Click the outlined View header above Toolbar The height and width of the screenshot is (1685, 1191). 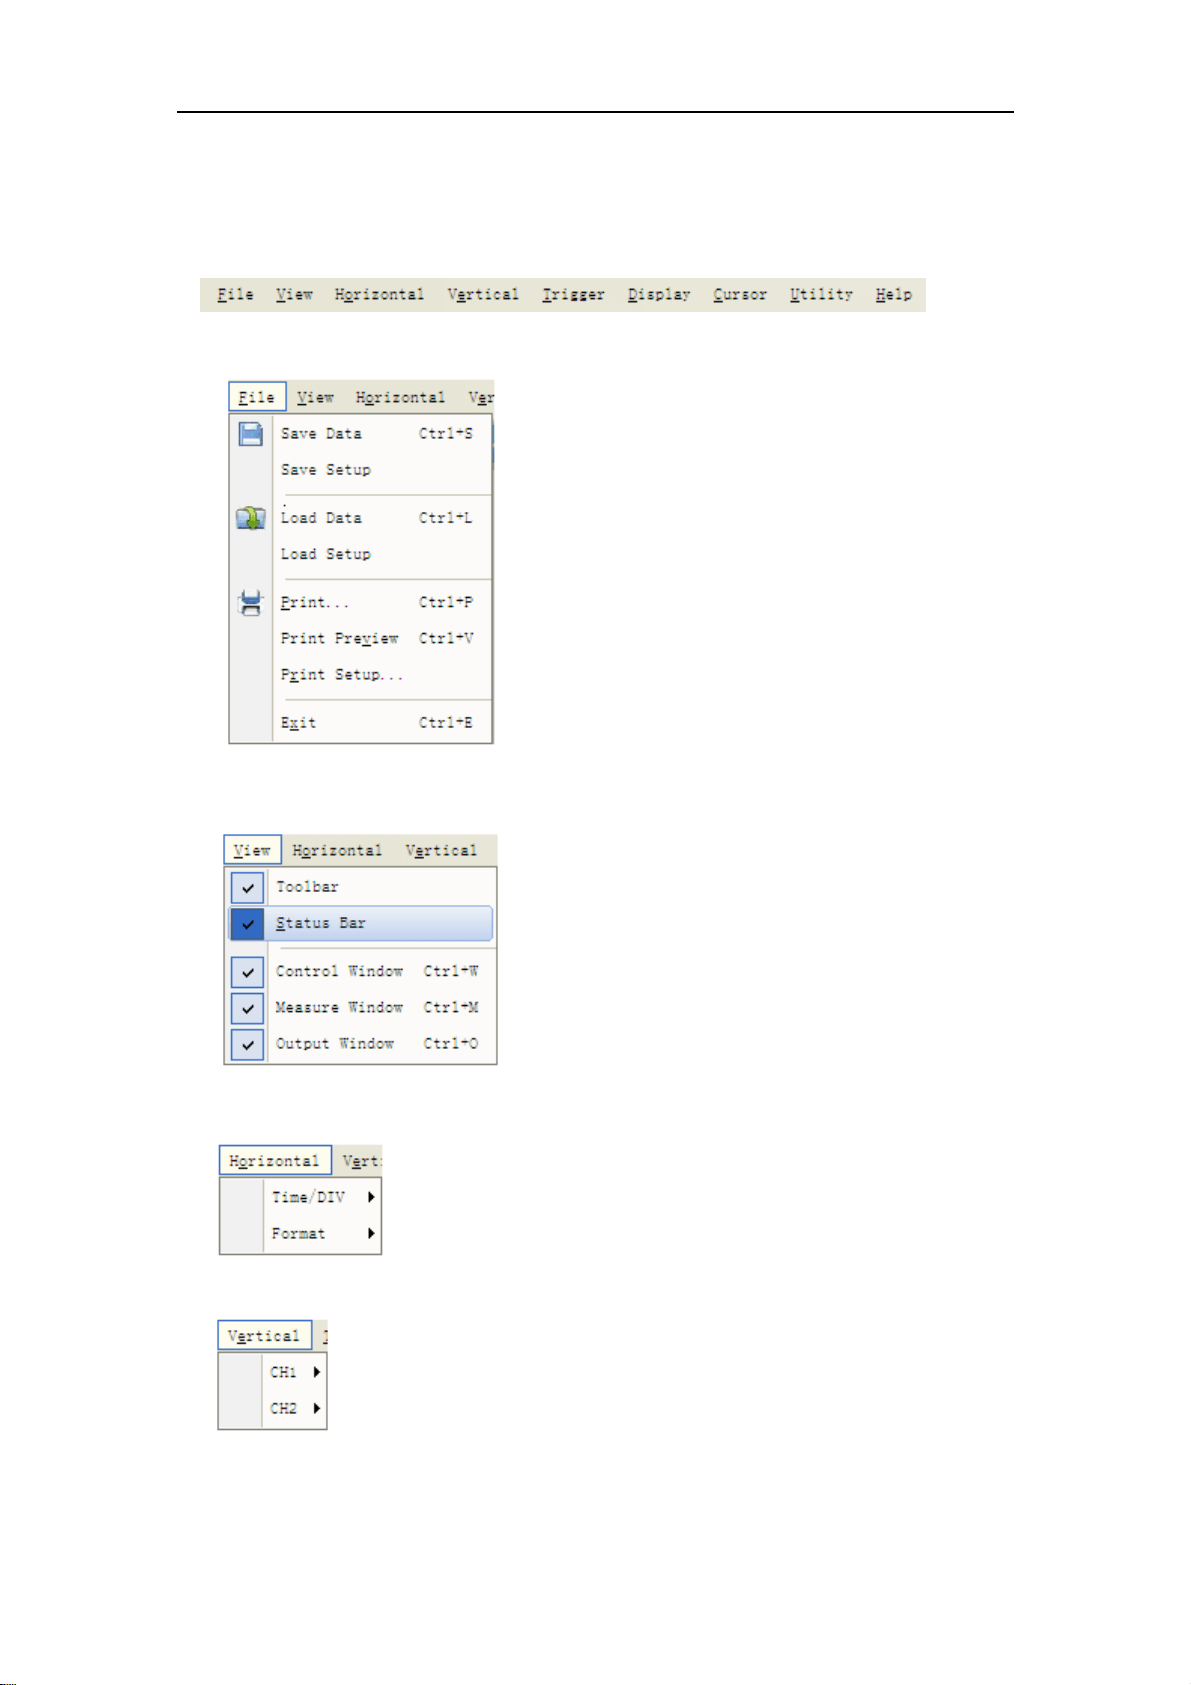(252, 850)
